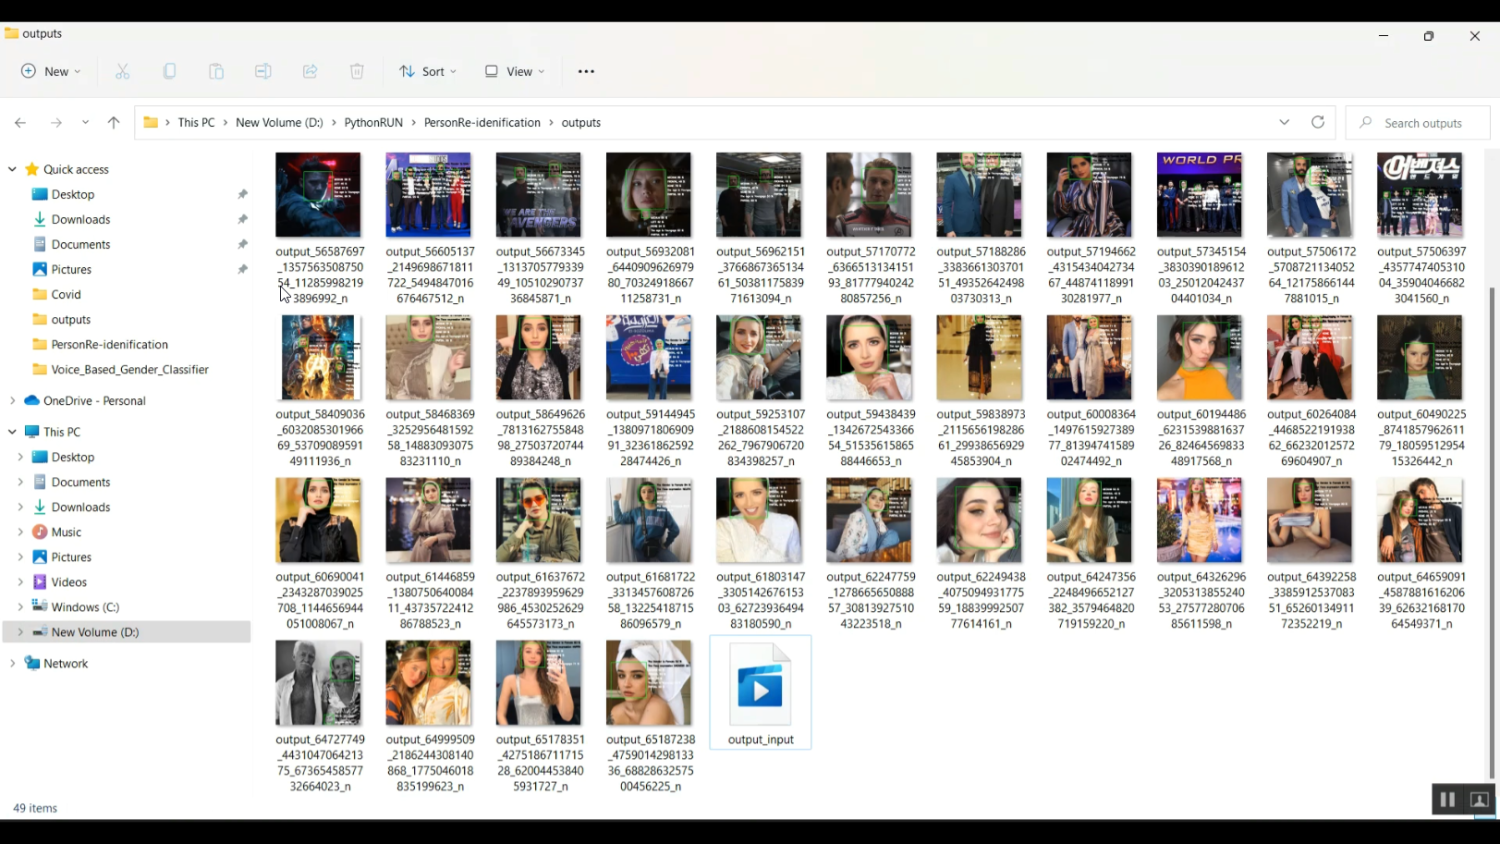The width and height of the screenshot is (1500, 844).
Task: Collapse the Quick access section
Action: coord(12,169)
